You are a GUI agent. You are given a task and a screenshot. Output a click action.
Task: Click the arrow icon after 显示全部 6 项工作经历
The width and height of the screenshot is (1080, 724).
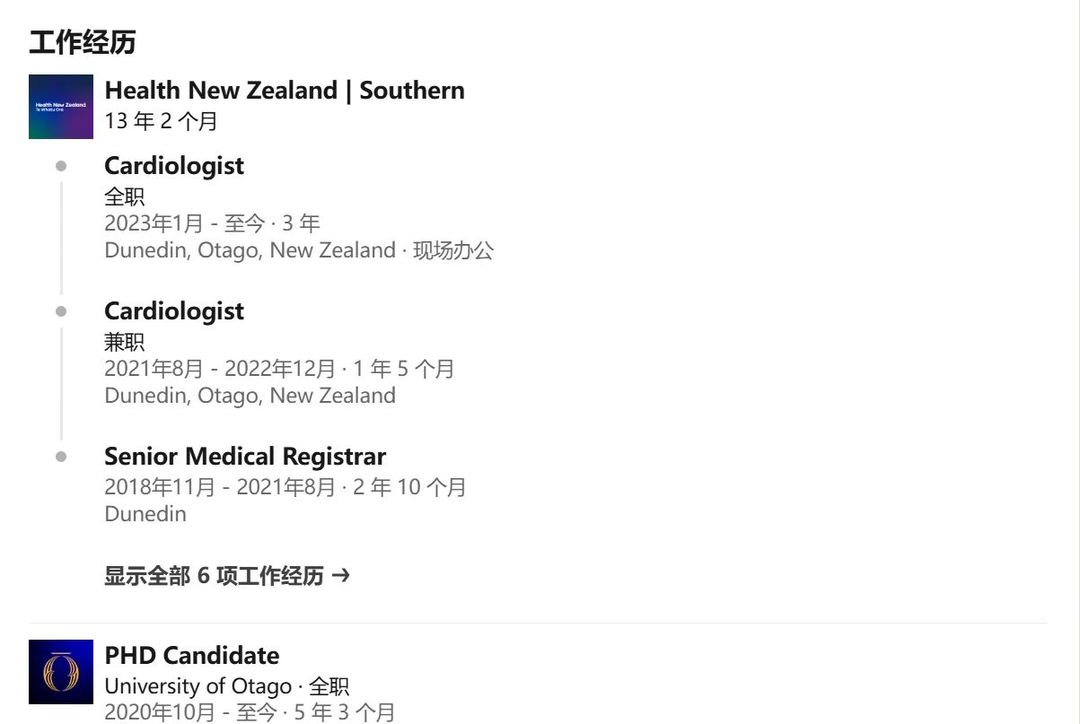click(341, 576)
